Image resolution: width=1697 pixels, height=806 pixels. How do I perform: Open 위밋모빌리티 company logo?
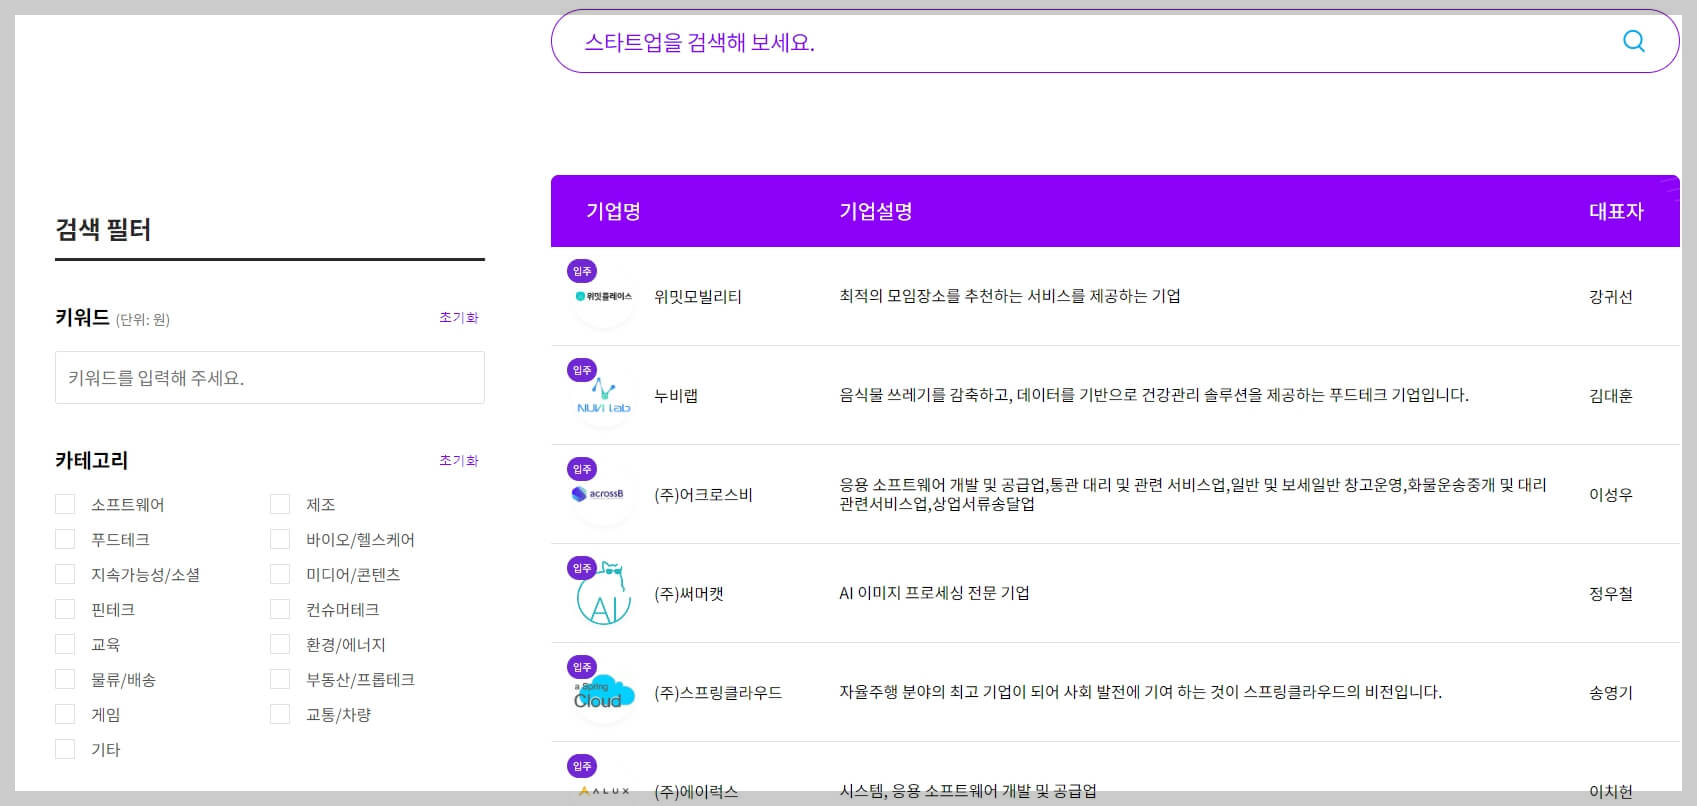tap(604, 297)
